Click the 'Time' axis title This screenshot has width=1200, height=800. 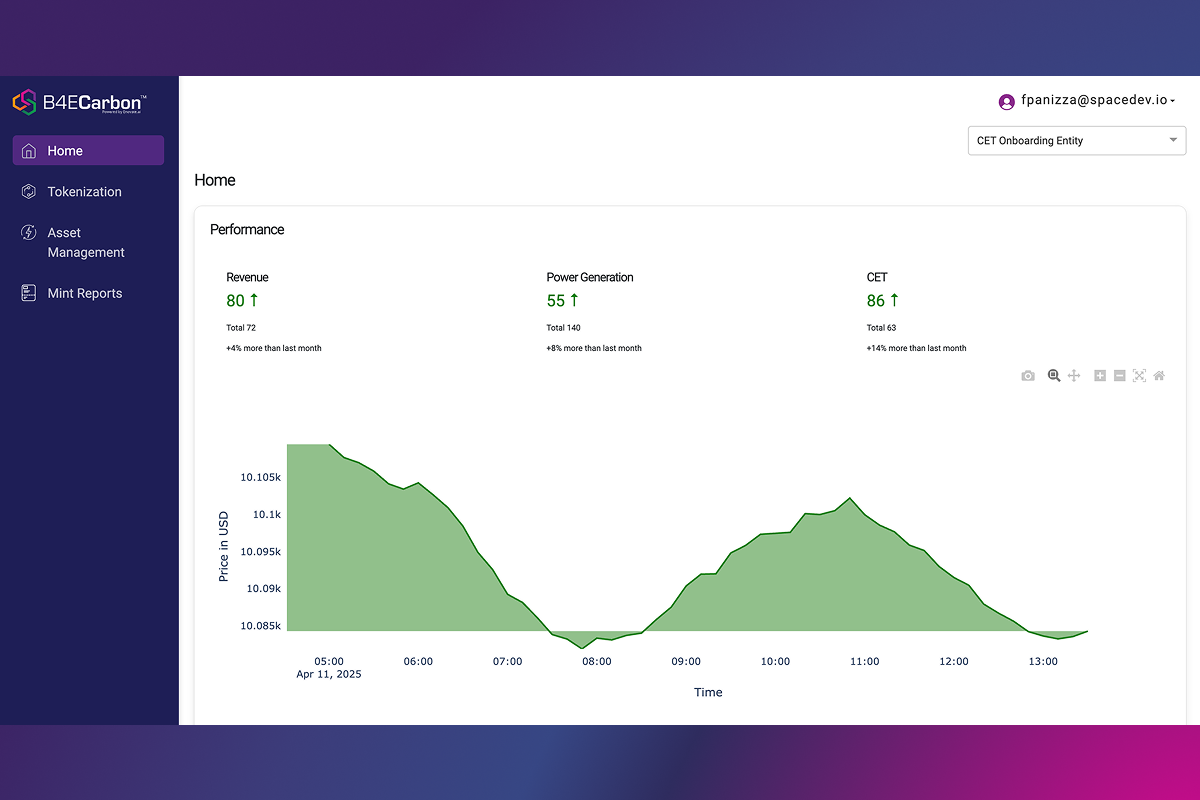708,692
